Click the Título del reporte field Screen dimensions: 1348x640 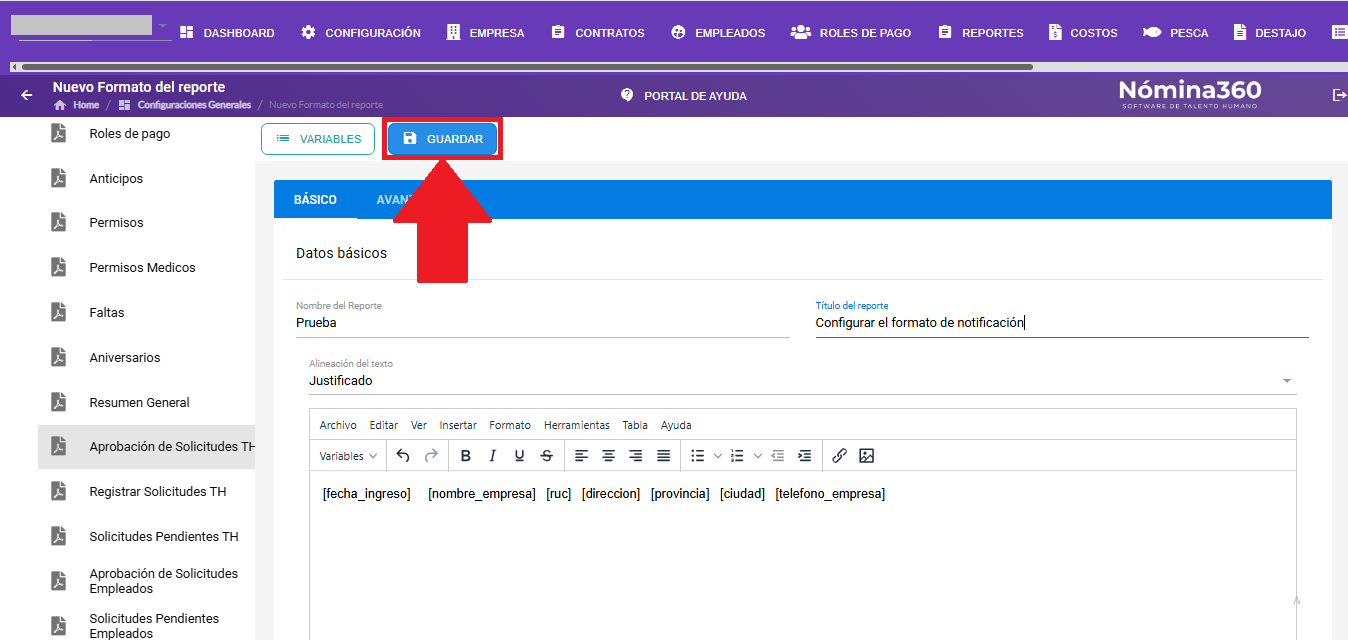tap(1062, 323)
